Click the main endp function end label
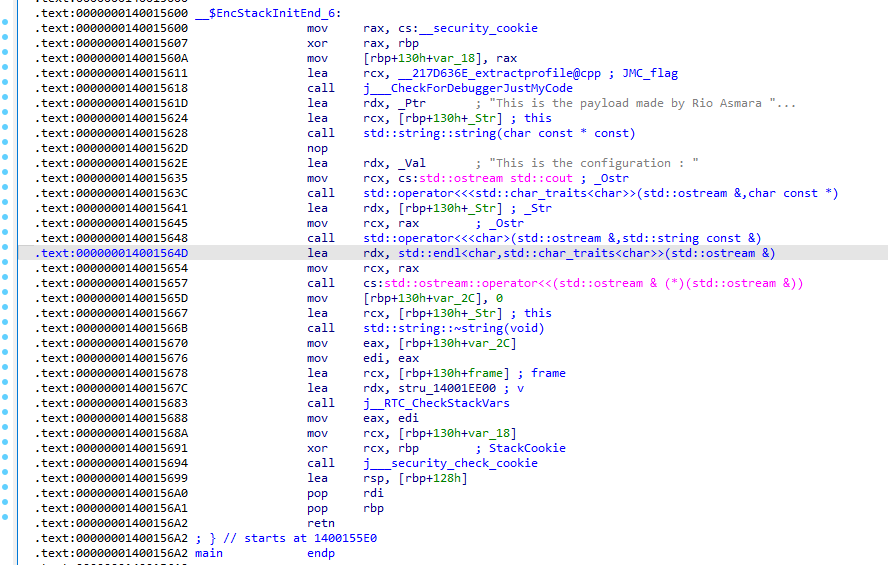The height and width of the screenshot is (565, 888). pos(265,553)
